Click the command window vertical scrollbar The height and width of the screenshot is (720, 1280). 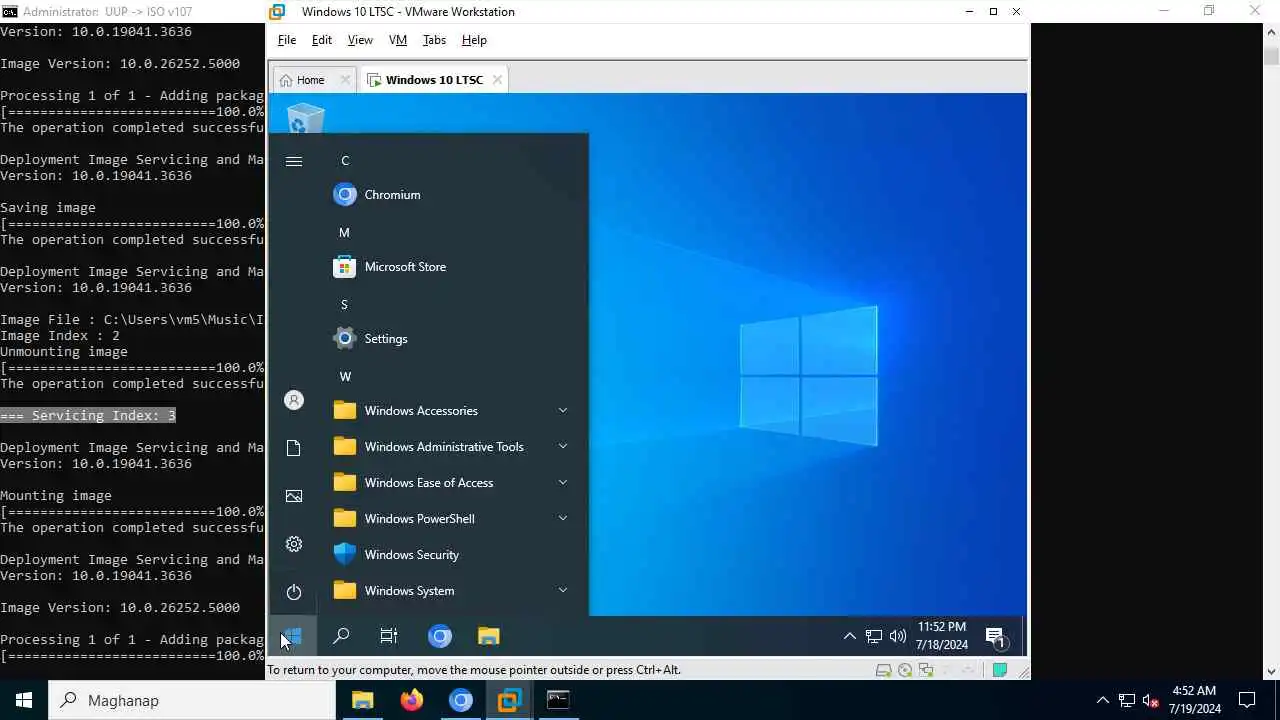coord(1271,350)
